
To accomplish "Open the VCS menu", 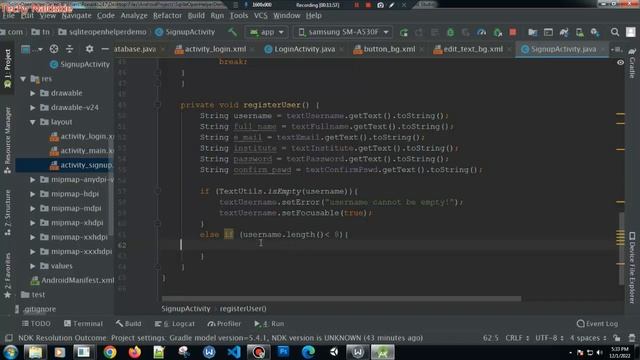I will pyautogui.click(x=260, y=16).
